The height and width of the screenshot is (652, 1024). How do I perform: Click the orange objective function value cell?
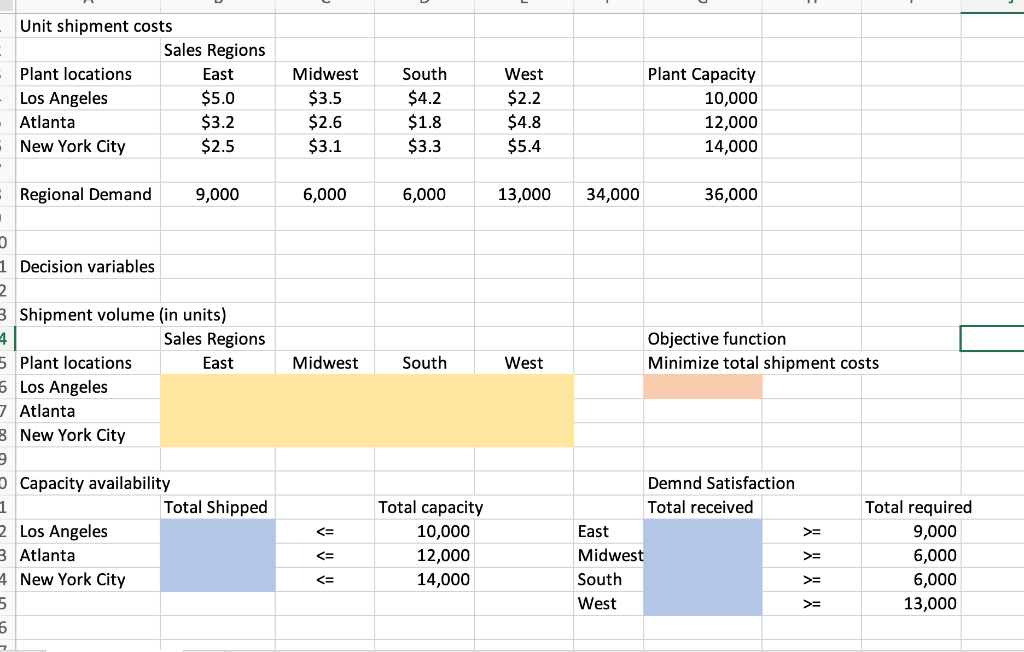[703, 387]
